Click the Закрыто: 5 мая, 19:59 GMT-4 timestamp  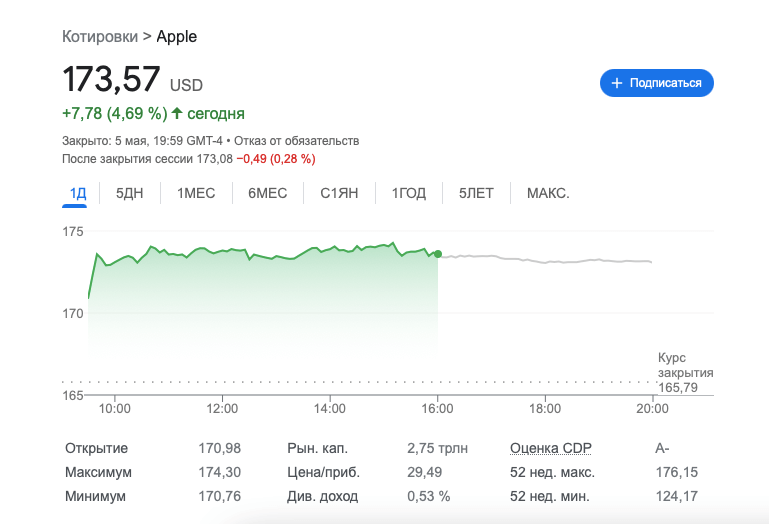[142, 141]
